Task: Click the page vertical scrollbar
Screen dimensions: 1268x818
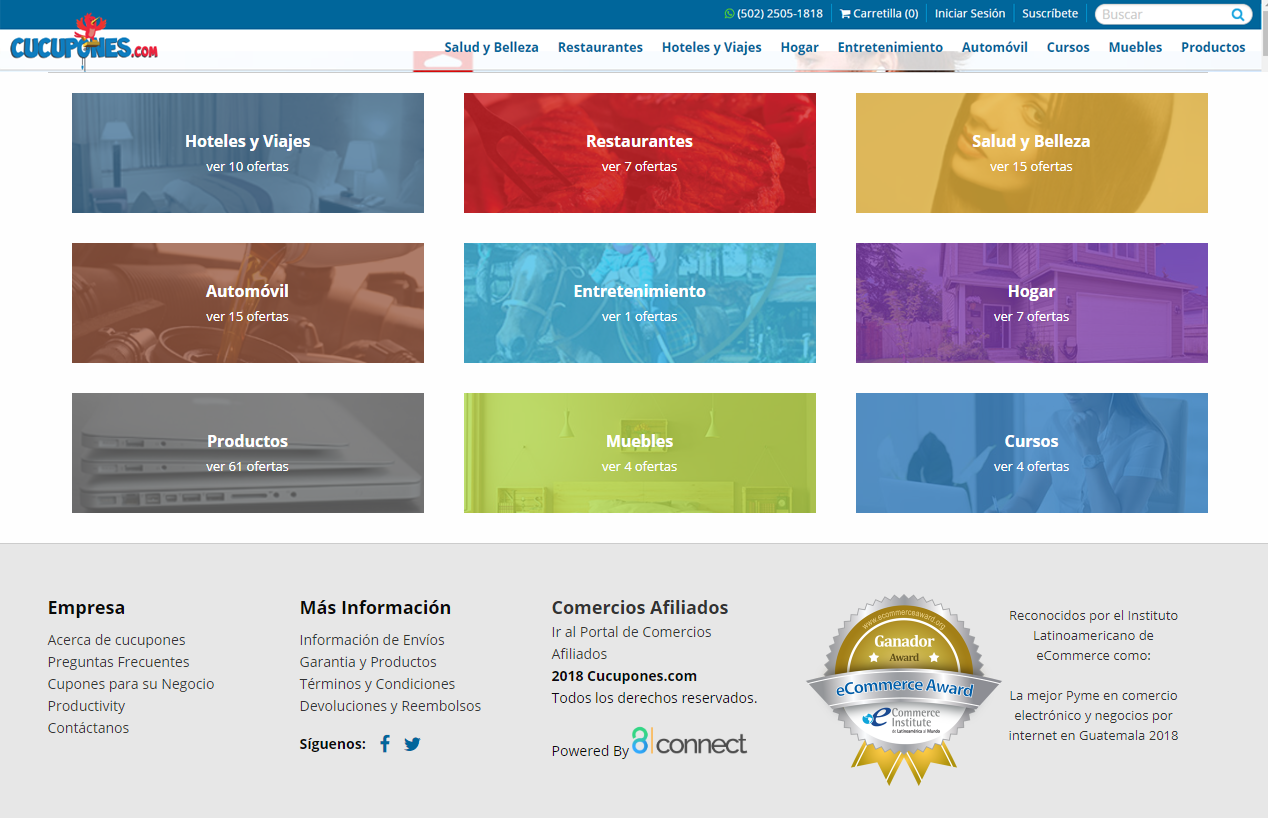Action: 1262,409
